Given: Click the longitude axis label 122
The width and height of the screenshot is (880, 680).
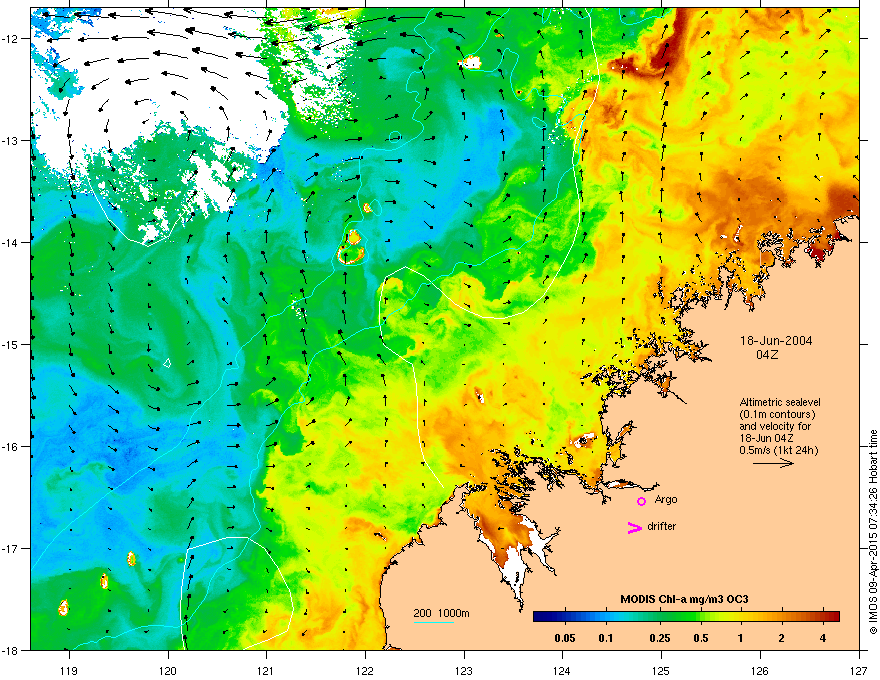Looking at the screenshot, I should tap(365, 670).
